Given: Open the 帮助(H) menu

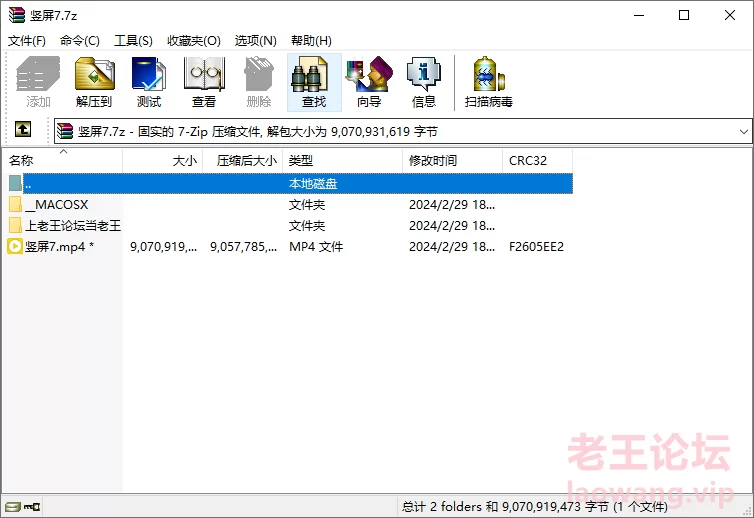Looking at the screenshot, I should click(x=312, y=41).
